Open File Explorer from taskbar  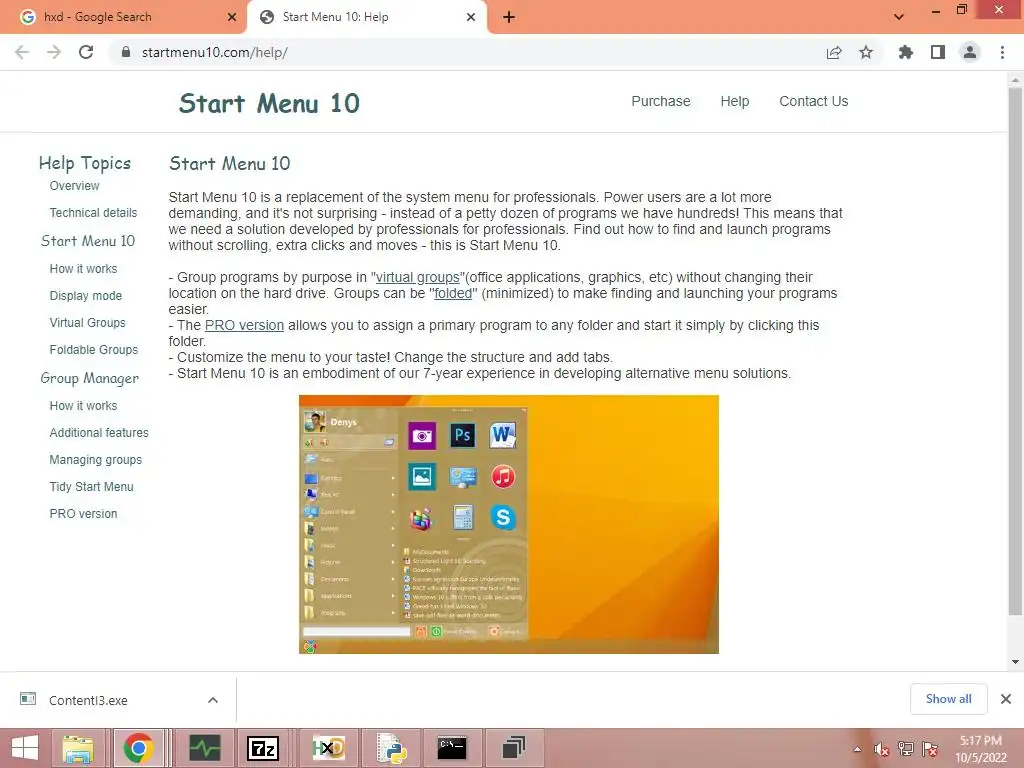click(78, 748)
